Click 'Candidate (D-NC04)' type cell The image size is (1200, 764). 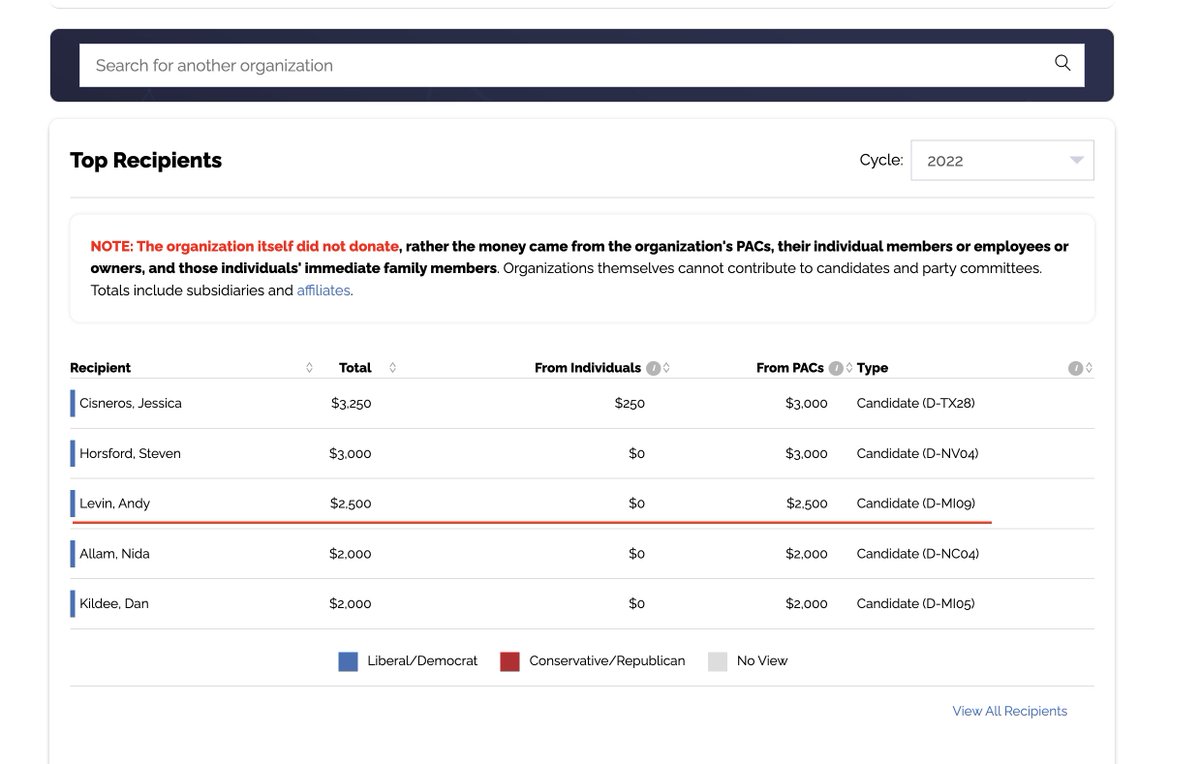coord(918,553)
